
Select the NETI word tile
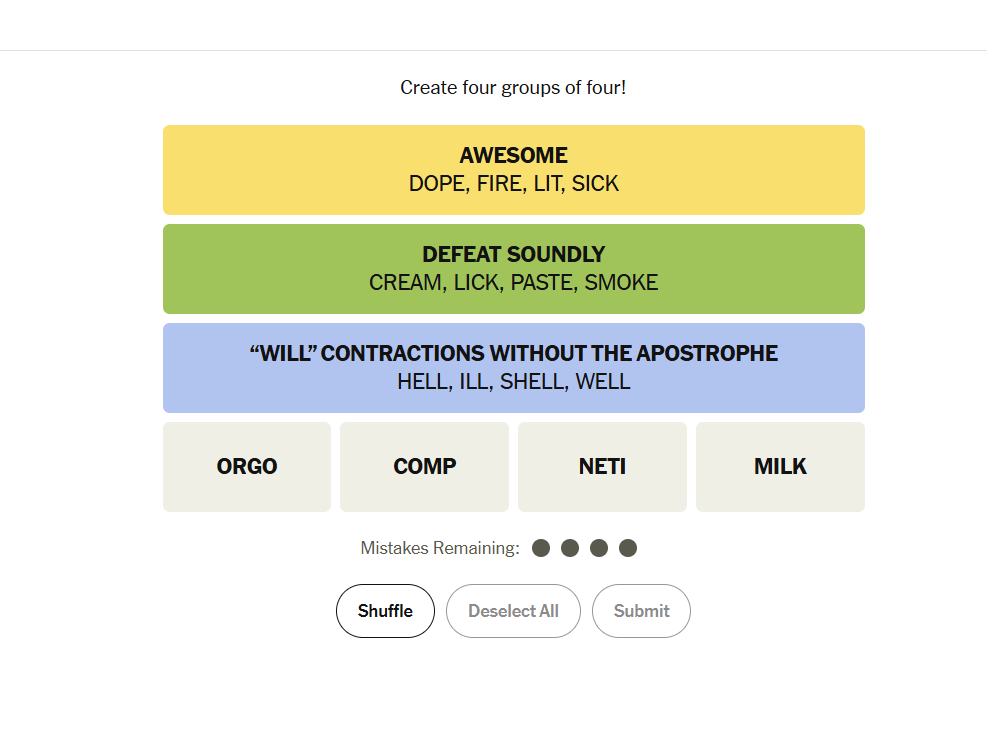[x=602, y=467]
